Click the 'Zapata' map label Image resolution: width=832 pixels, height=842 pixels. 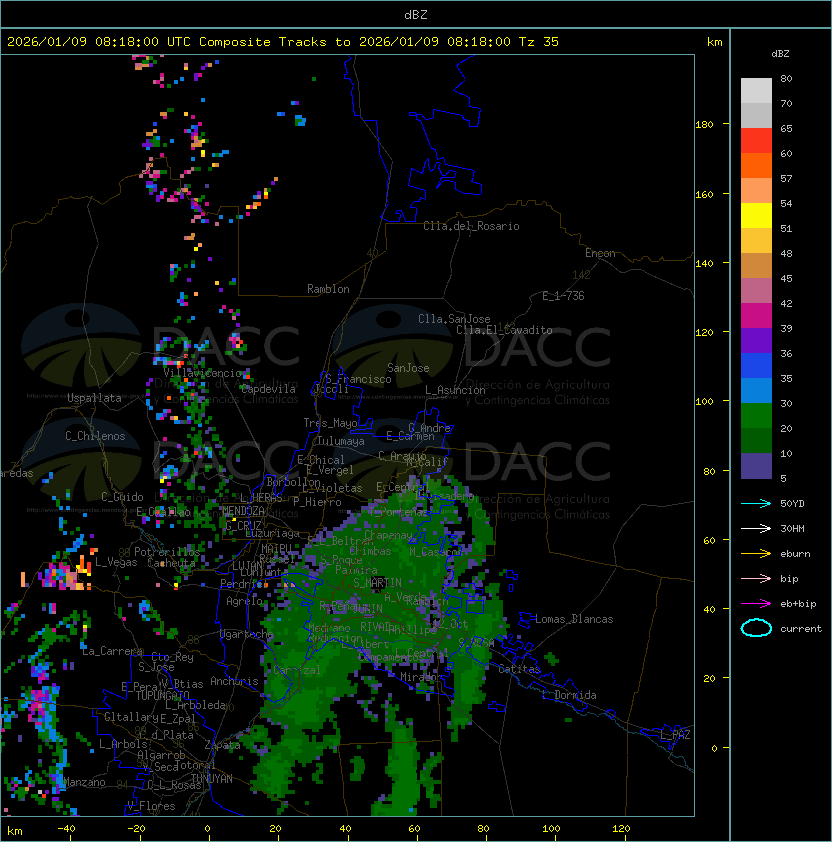pyautogui.click(x=222, y=745)
